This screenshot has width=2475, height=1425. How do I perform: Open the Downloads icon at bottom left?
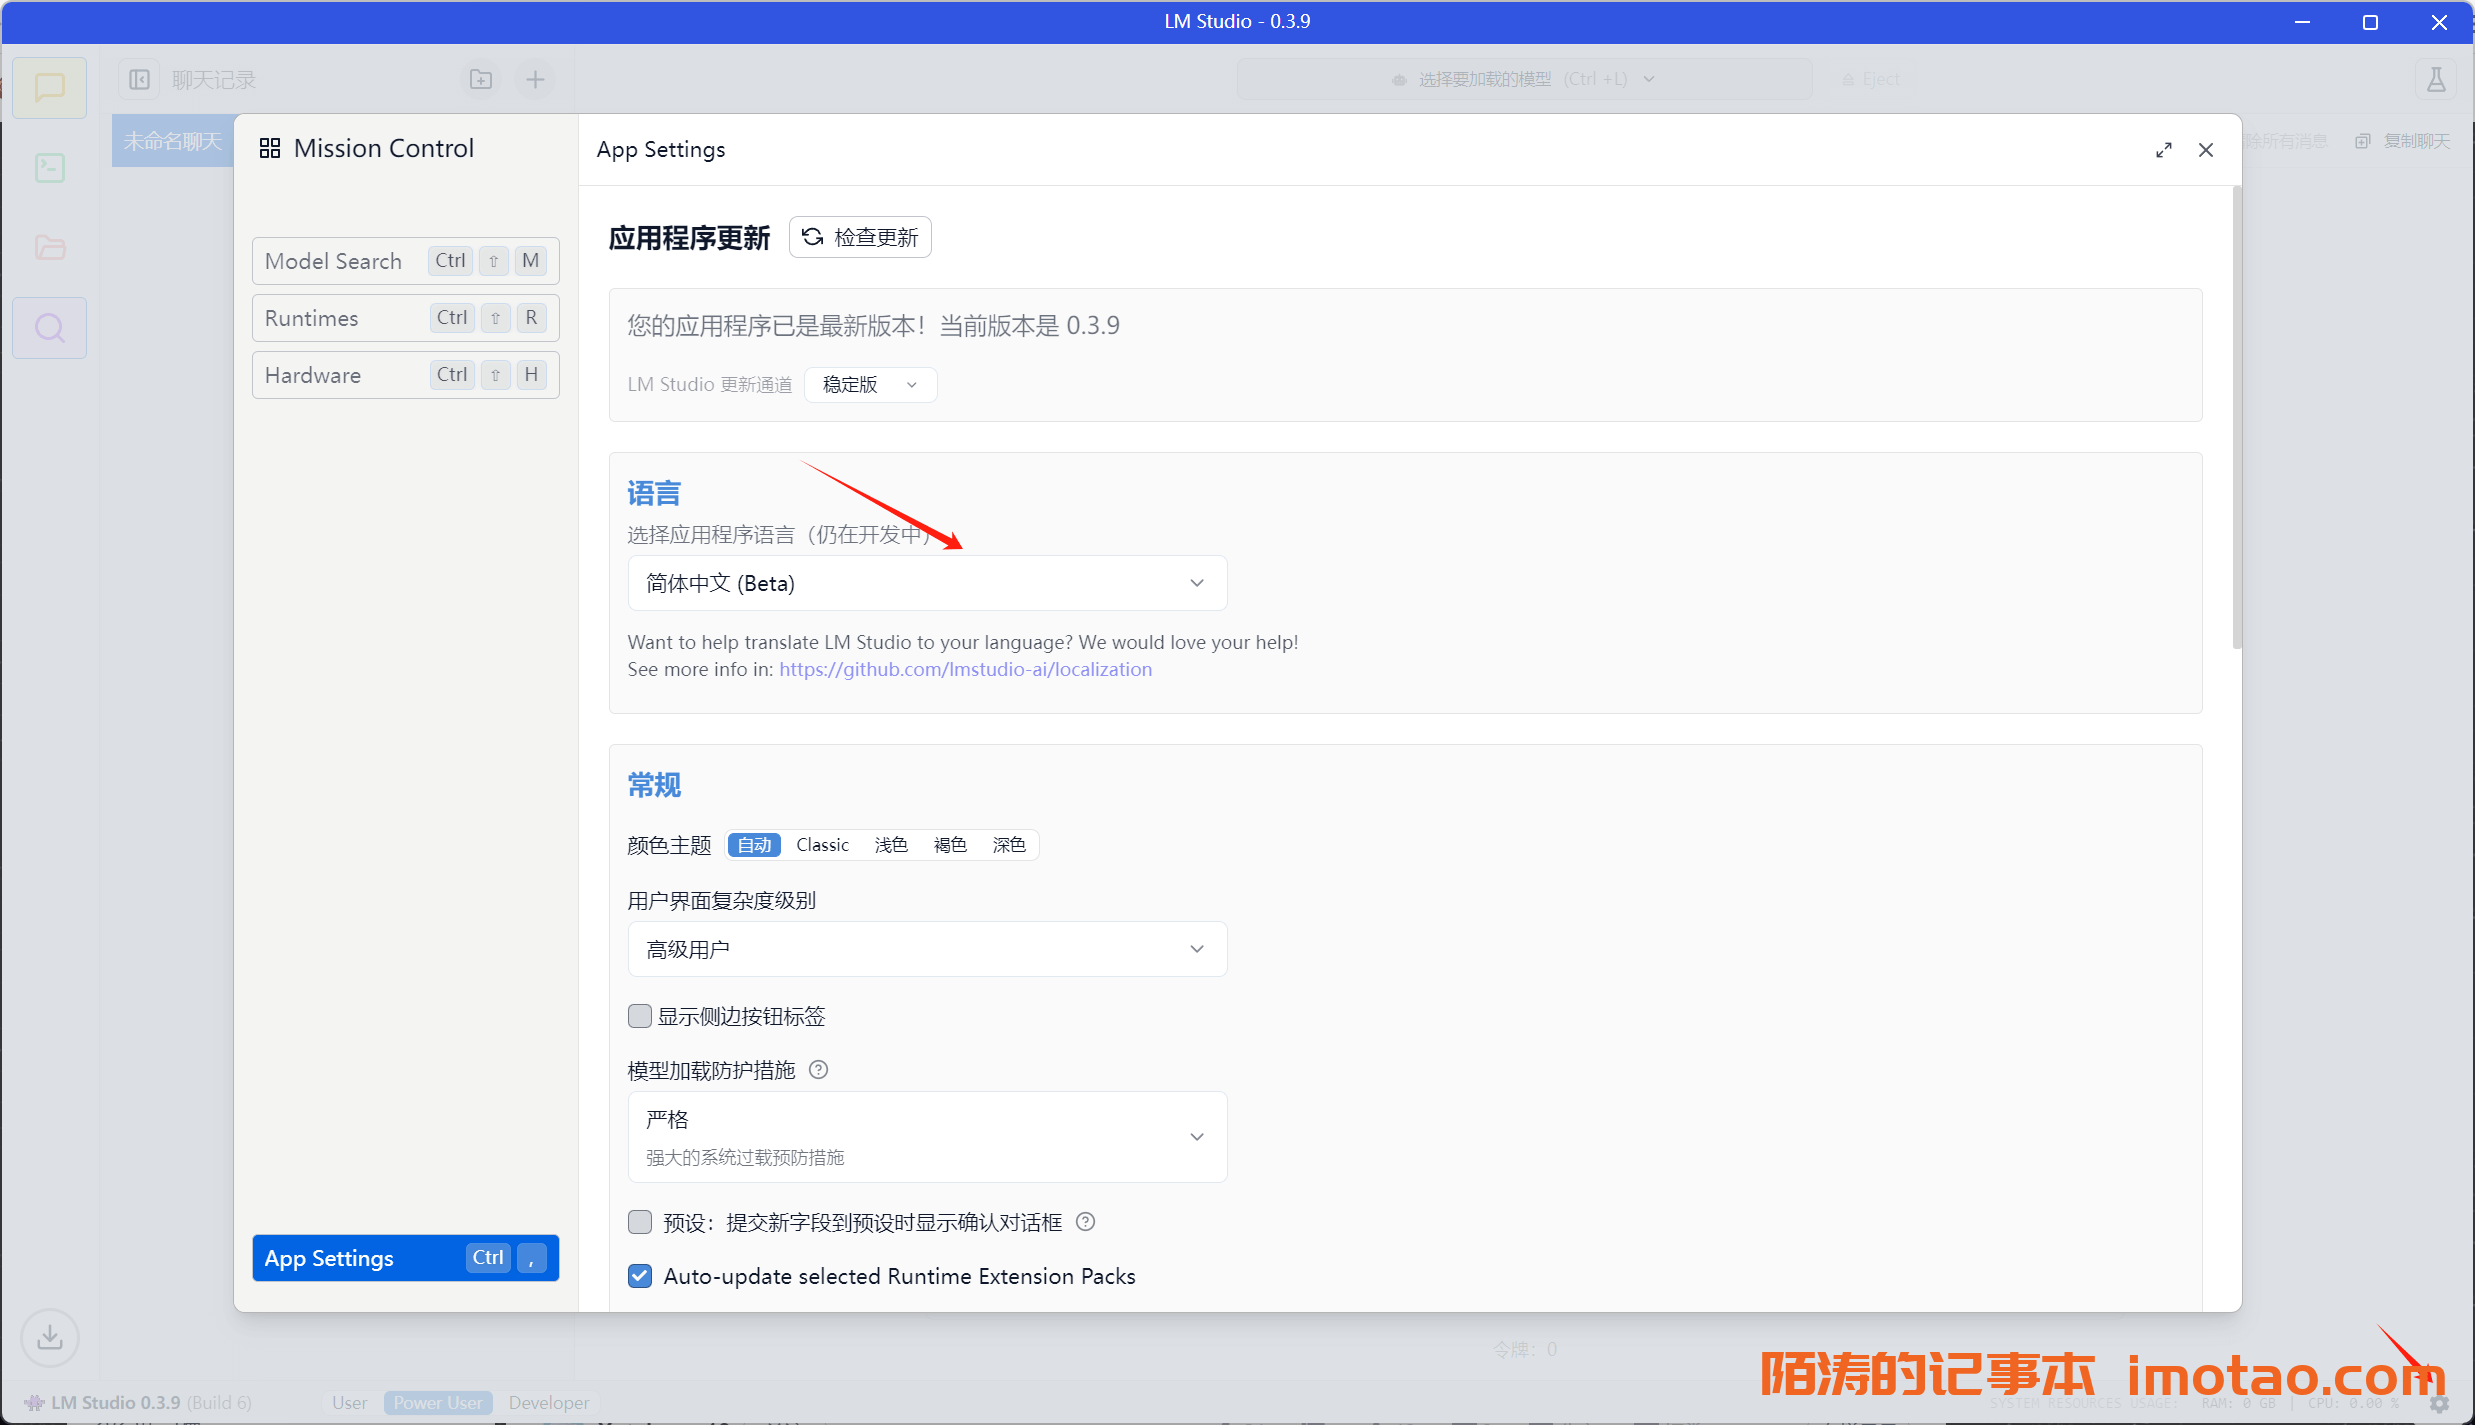pos(49,1337)
